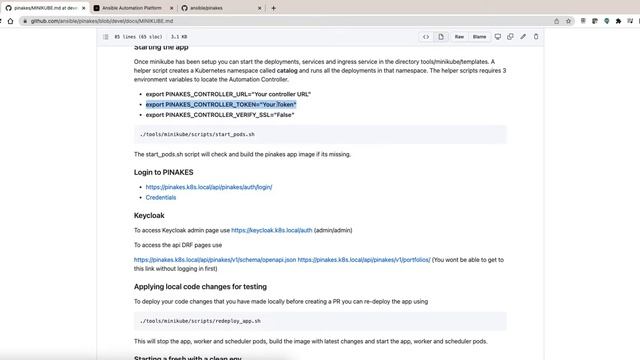The height and width of the screenshot is (360, 640).
Task: Click 'To access the api DRF pages use'
Action: (x=178, y=245)
